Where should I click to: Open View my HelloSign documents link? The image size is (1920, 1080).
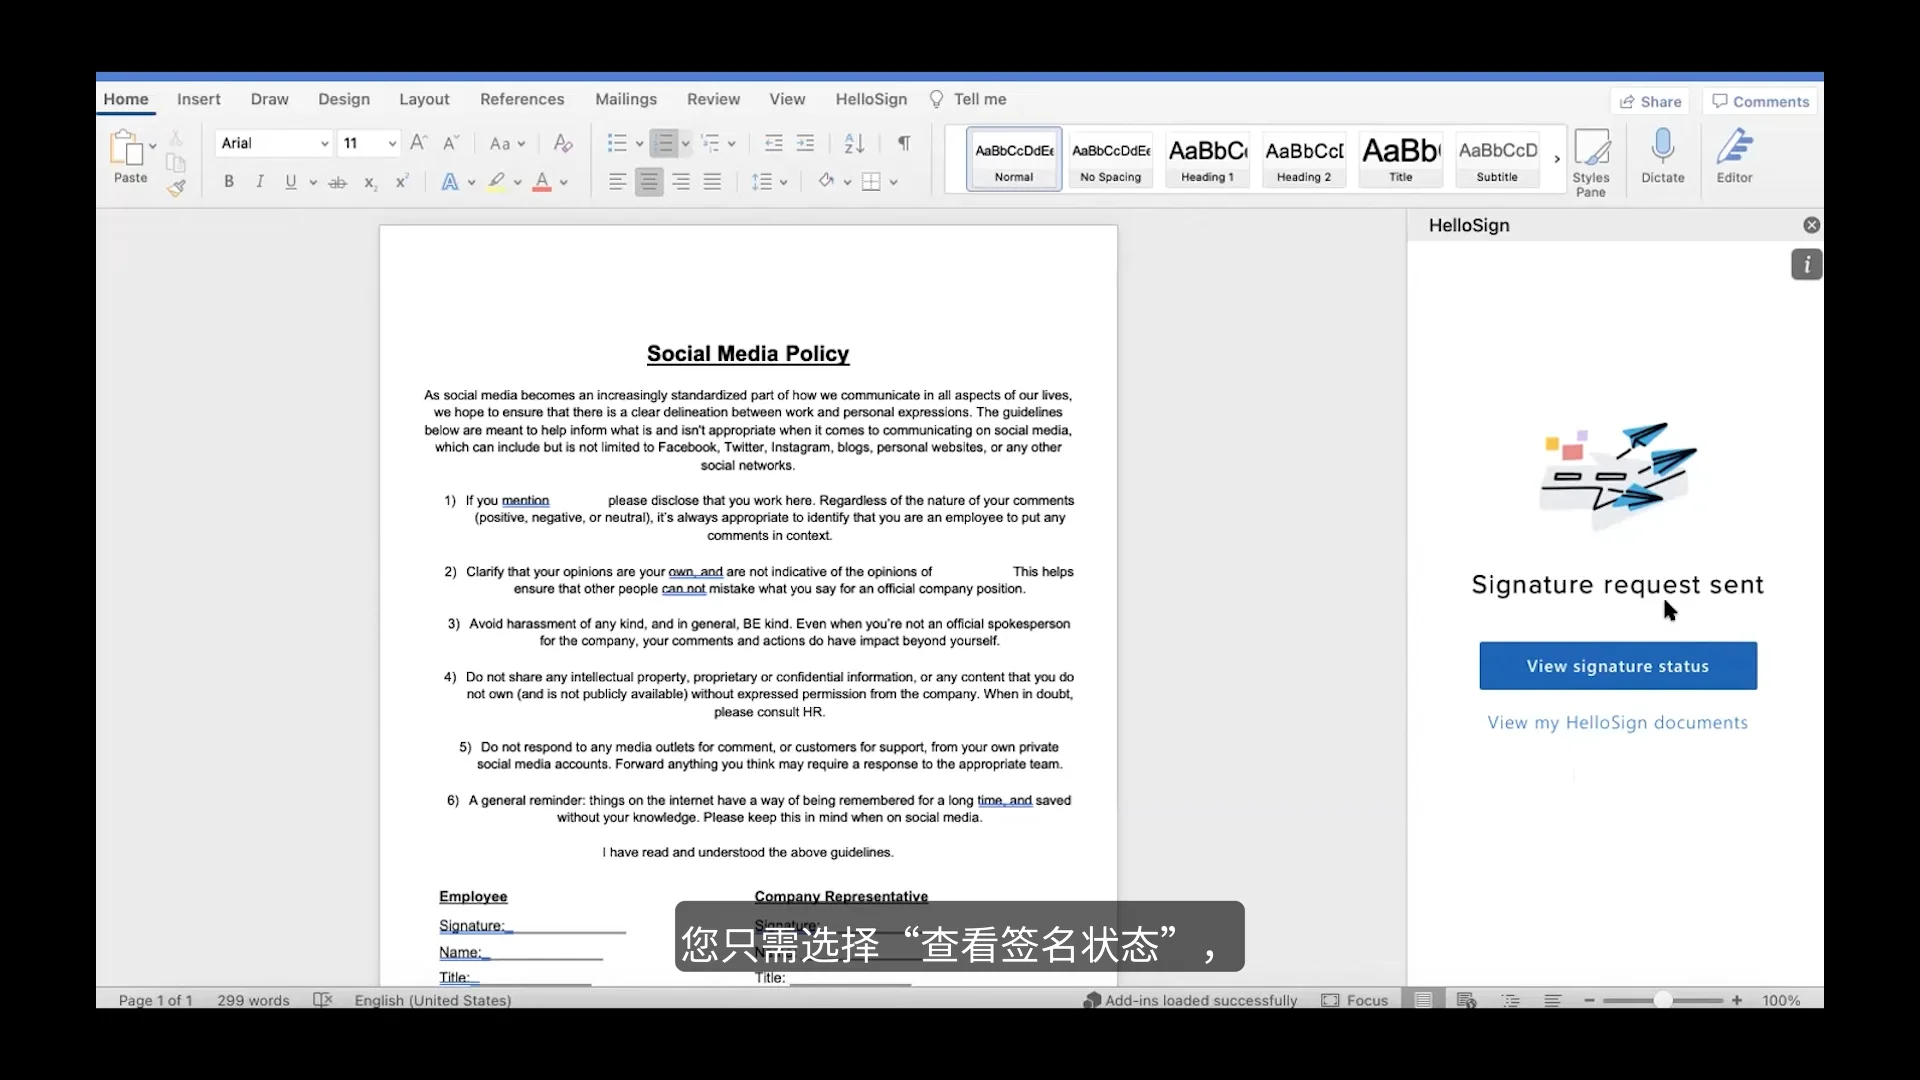tap(1616, 722)
